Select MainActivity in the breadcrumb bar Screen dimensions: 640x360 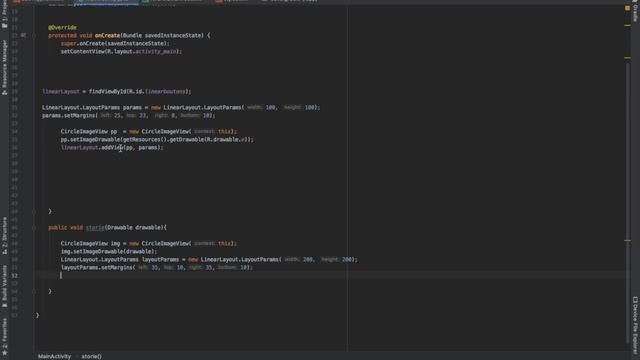pos(54,356)
